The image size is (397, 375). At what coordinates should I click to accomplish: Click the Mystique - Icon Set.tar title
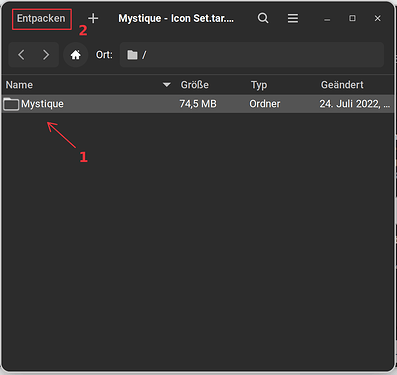coord(176,18)
